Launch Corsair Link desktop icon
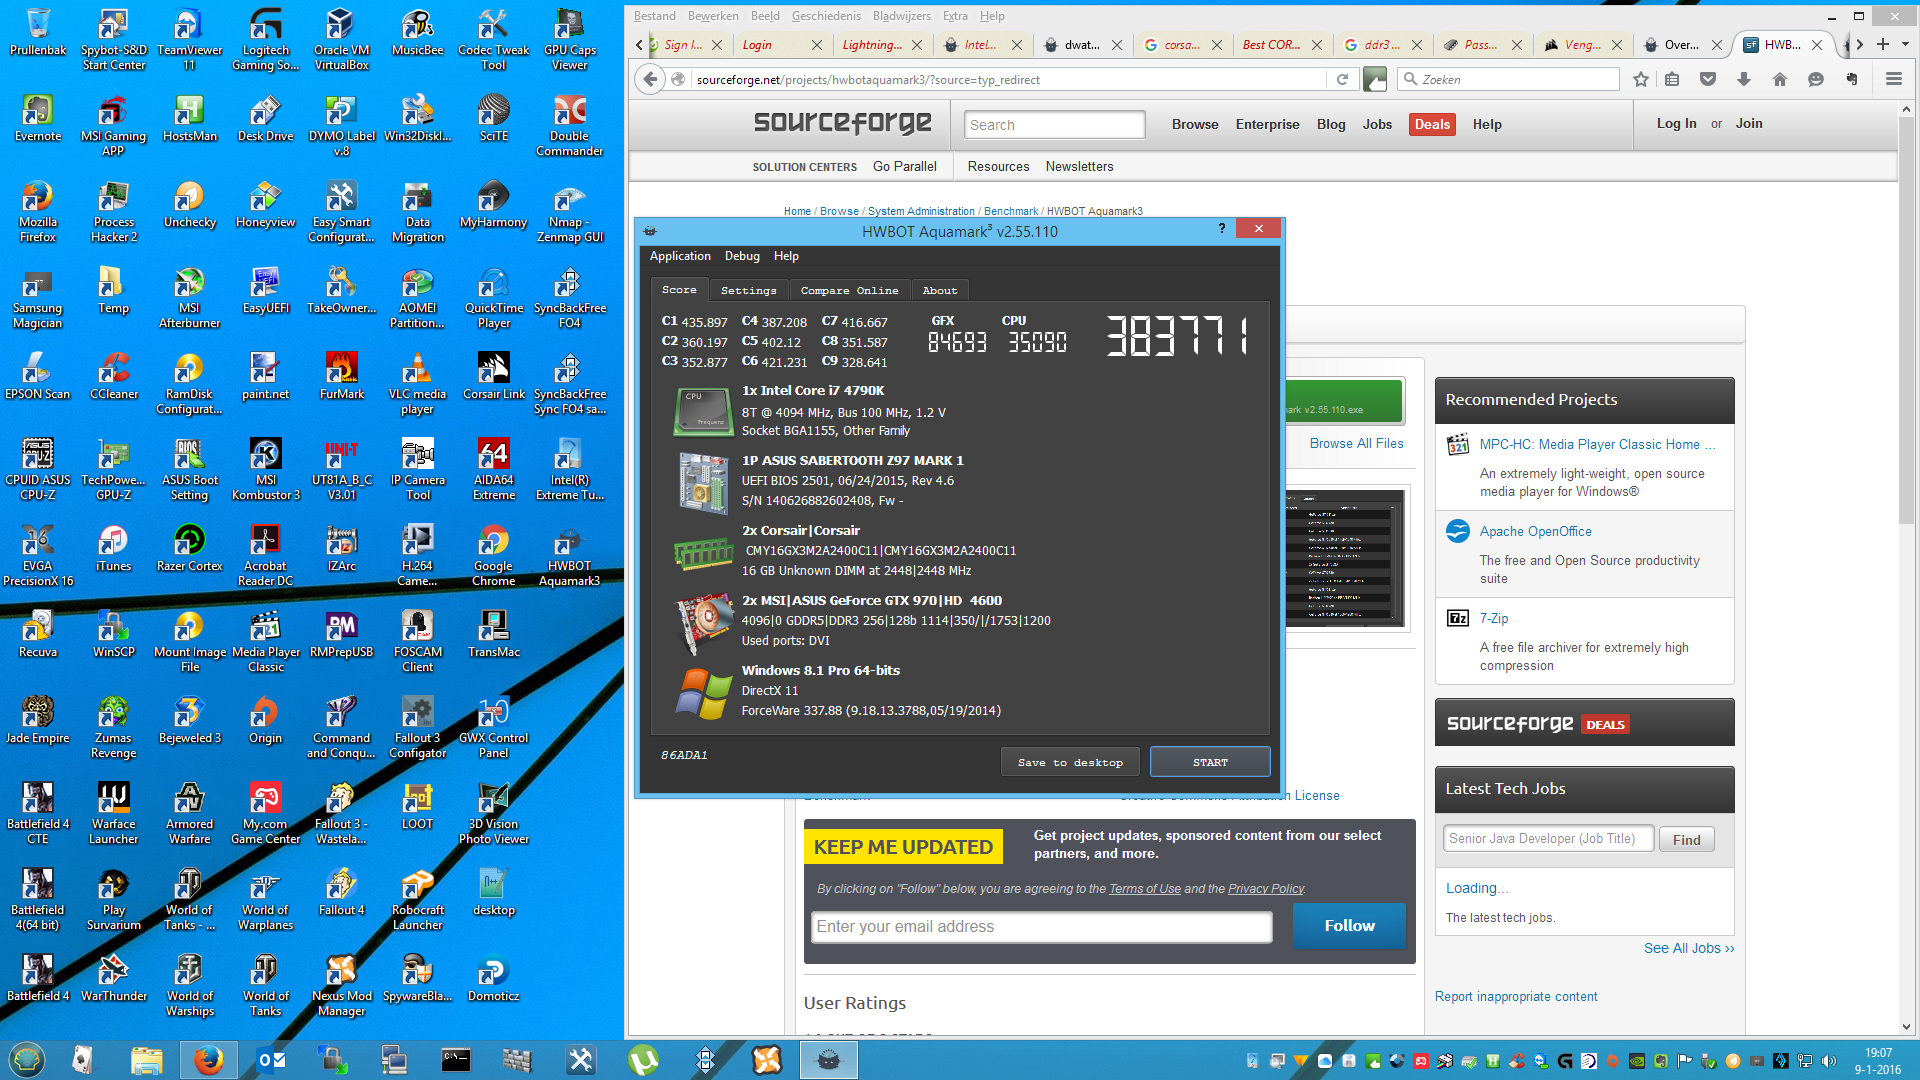This screenshot has width=1920, height=1080. click(x=493, y=377)
